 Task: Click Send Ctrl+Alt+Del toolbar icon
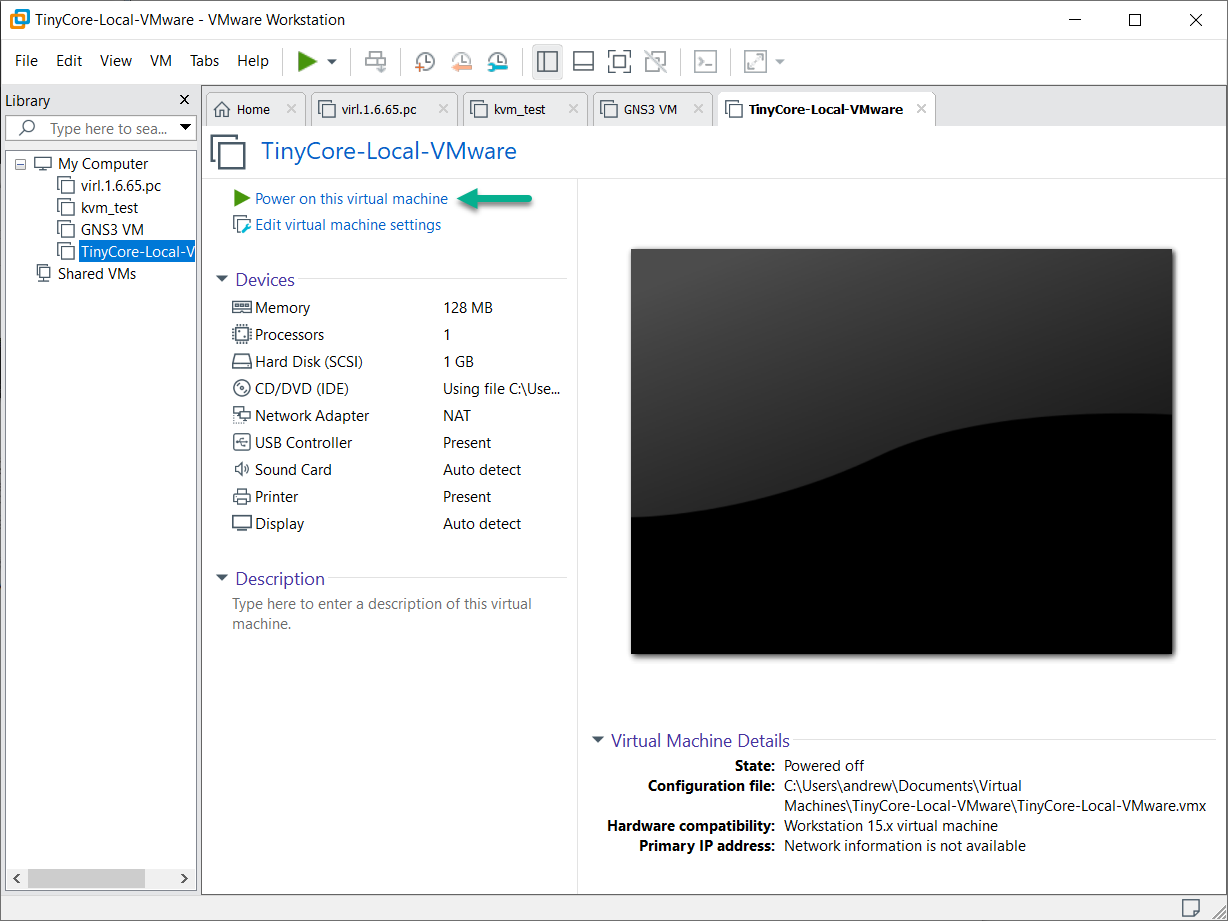tap(375, 61)
